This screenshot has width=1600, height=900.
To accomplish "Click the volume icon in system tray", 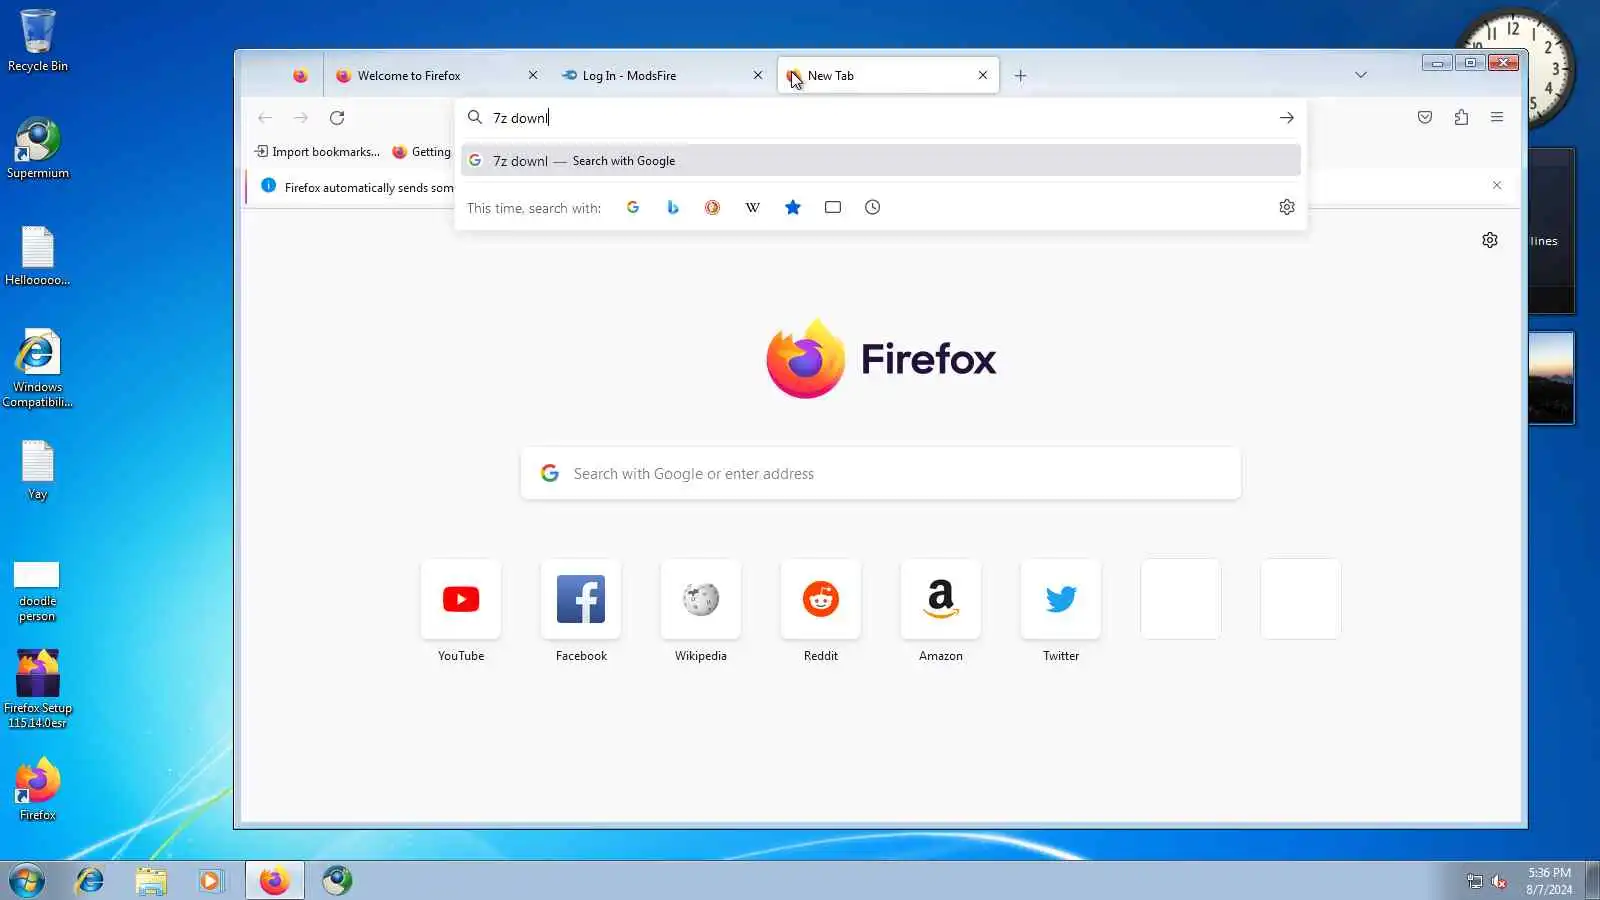I will coord(1499,881).
